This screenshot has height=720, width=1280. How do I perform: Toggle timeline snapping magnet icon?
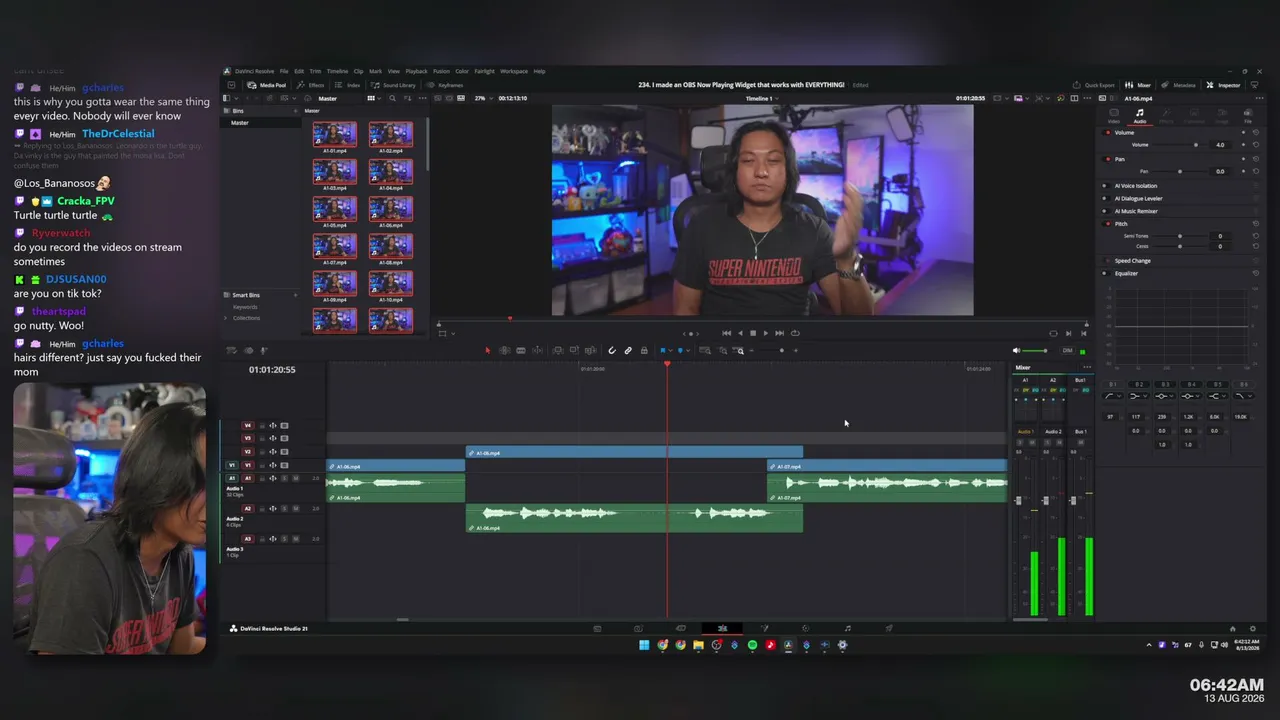[612, 351]
